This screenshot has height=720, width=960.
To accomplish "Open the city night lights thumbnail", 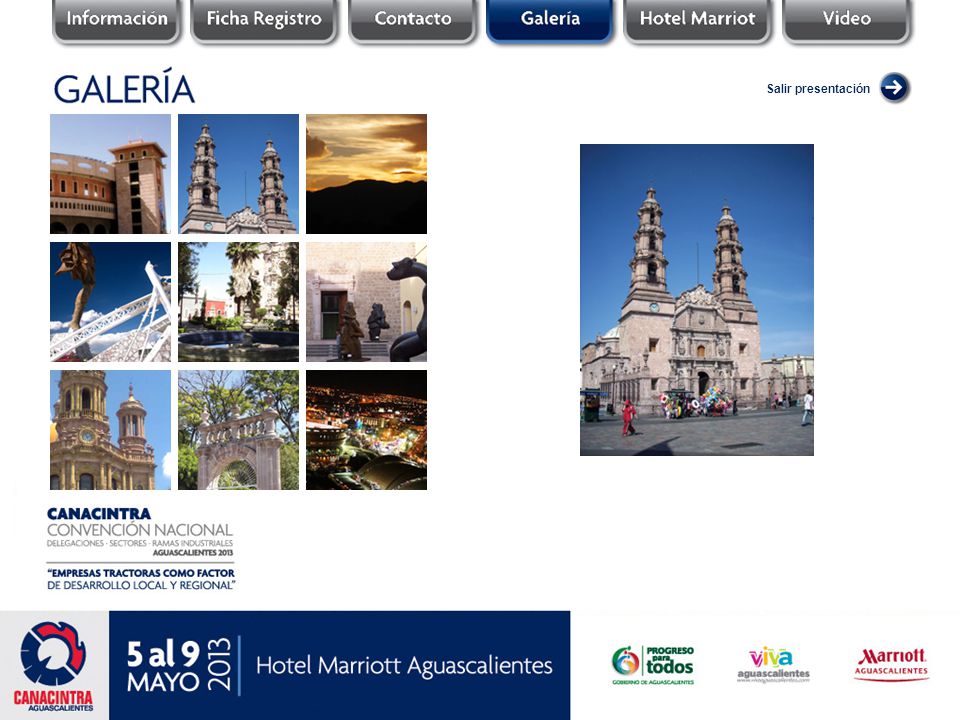I will 366,430.
